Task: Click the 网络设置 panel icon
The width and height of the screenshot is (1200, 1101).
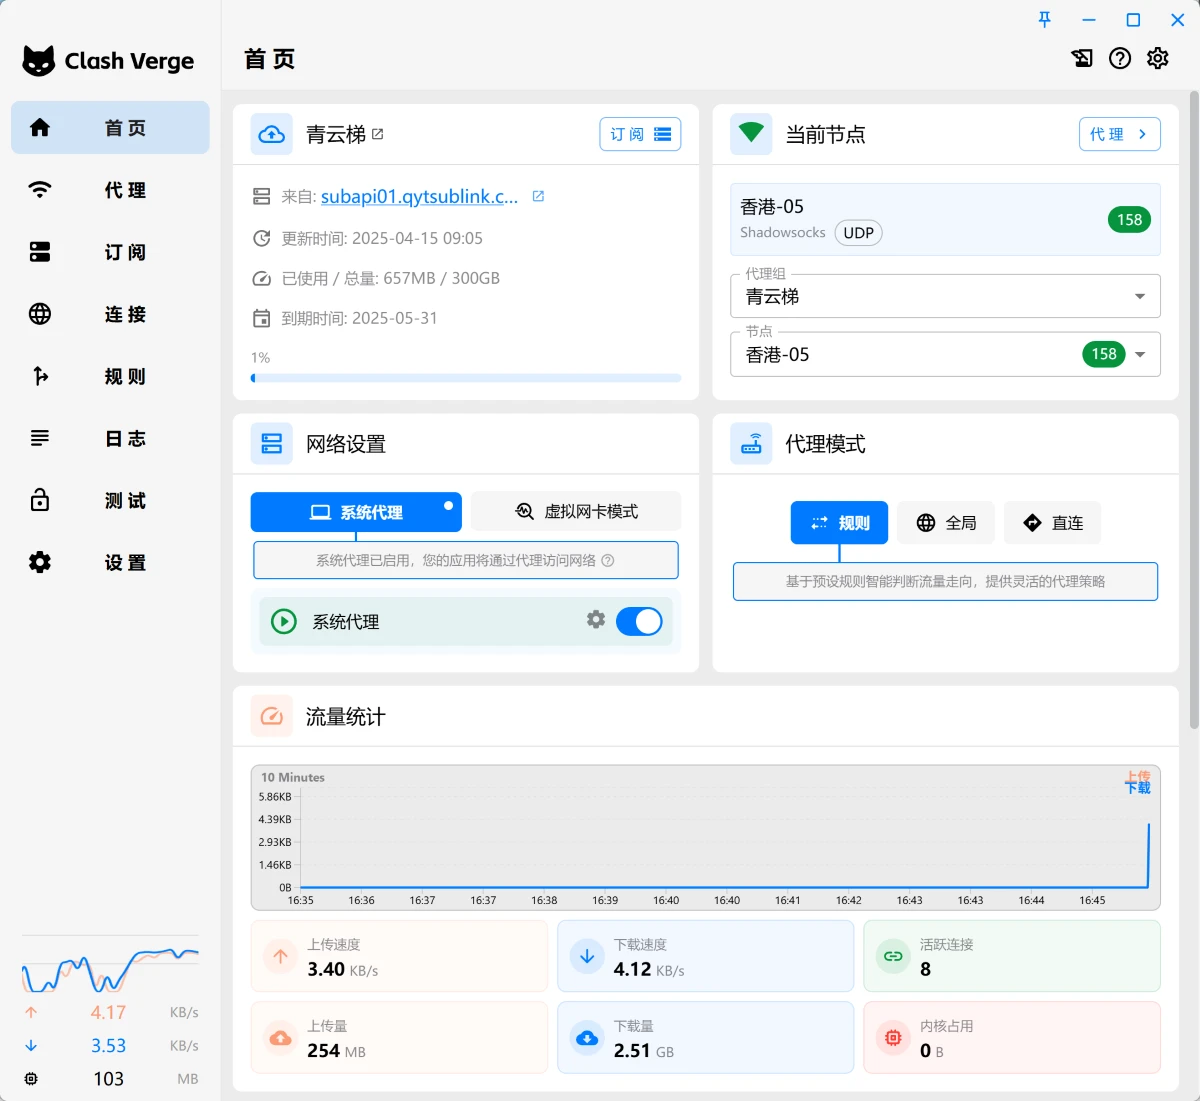Action: (272, 444)
